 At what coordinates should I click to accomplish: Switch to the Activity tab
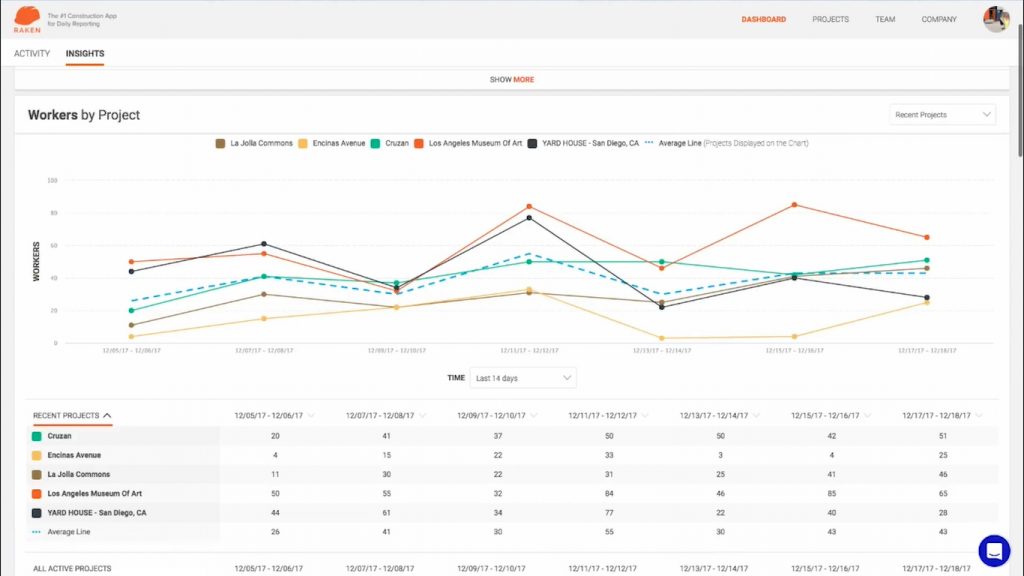point(31,53)
